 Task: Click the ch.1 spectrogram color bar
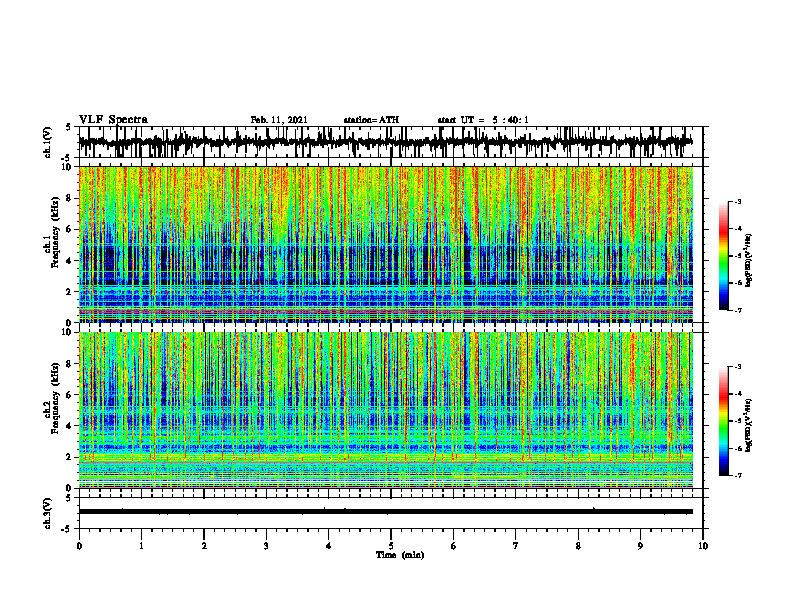coord(723,256)
